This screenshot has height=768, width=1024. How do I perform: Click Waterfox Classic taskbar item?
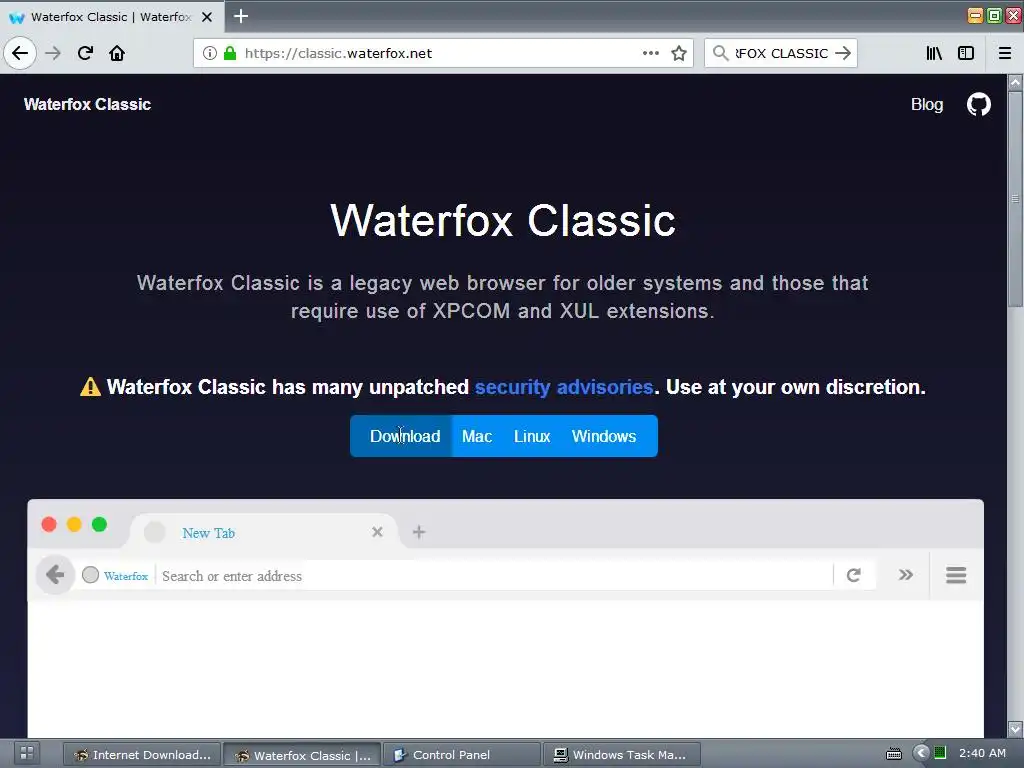click(x=302, y=754)
